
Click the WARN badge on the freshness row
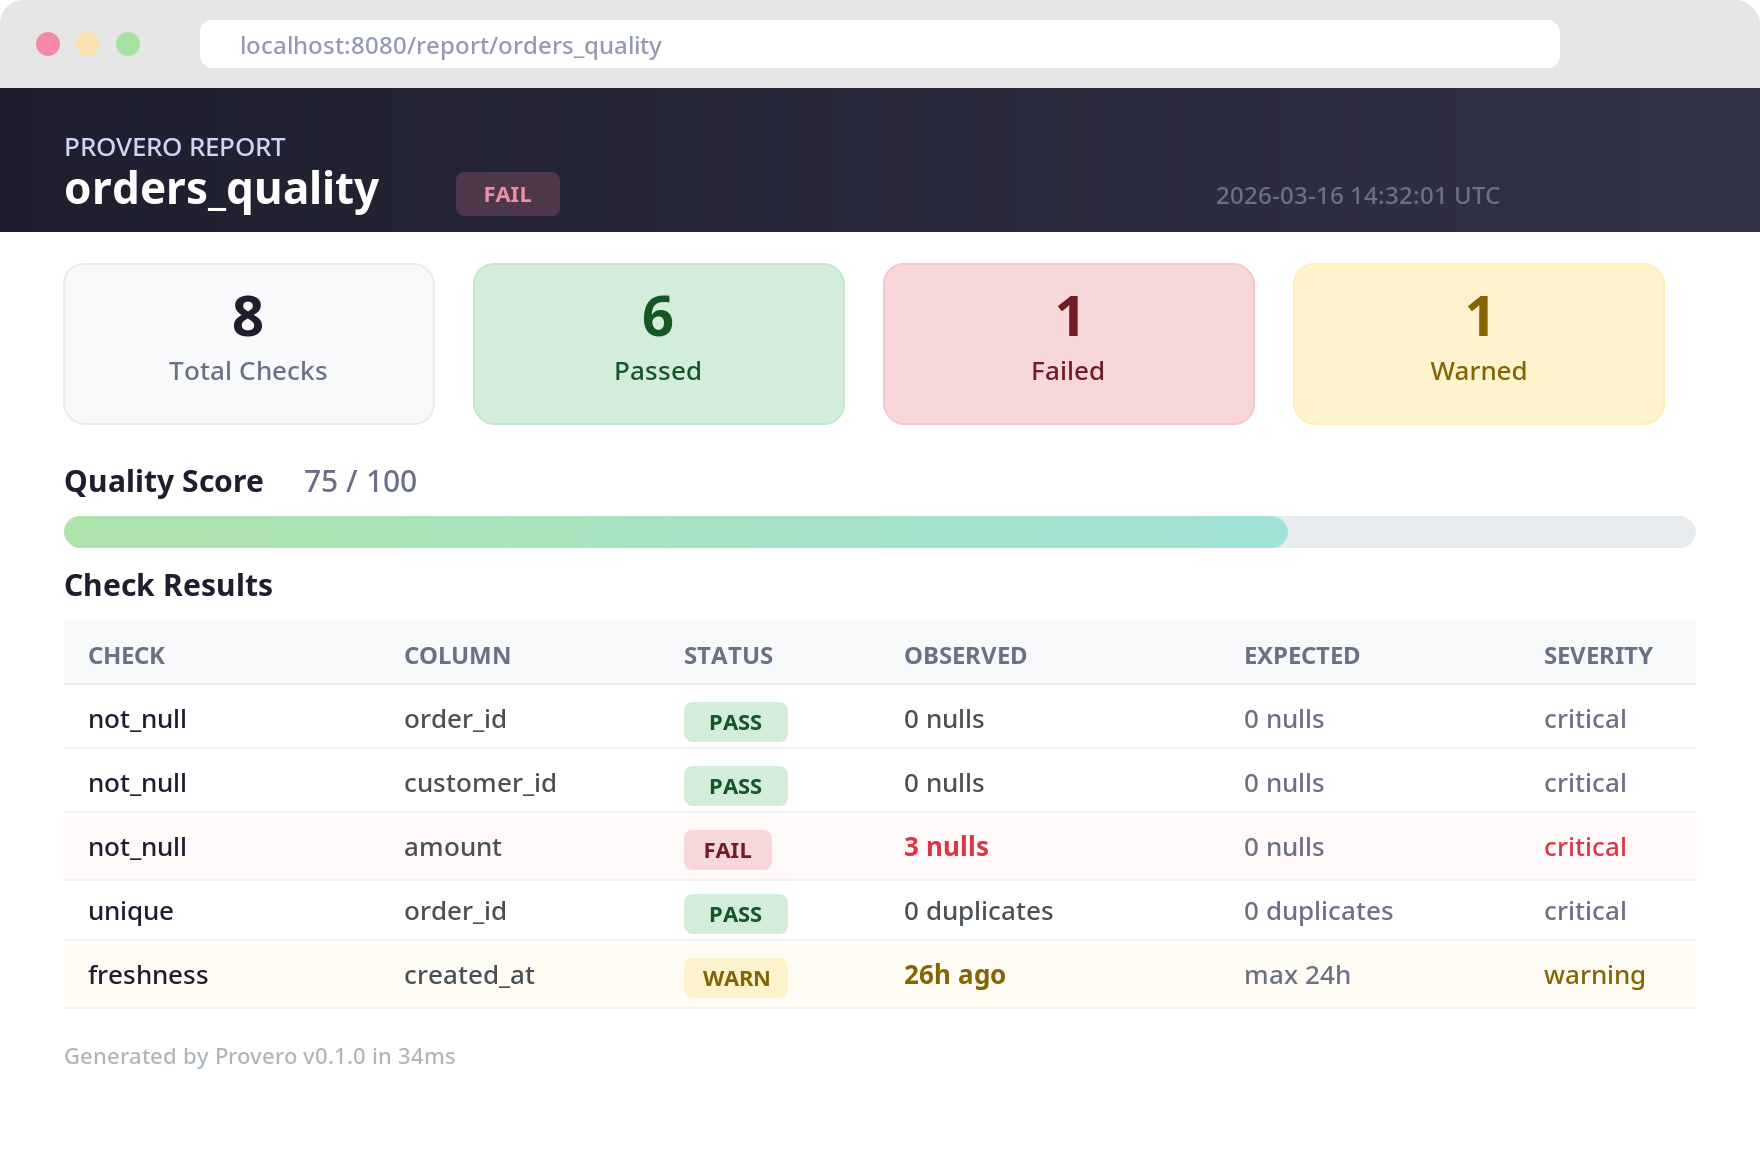[735, 978]
